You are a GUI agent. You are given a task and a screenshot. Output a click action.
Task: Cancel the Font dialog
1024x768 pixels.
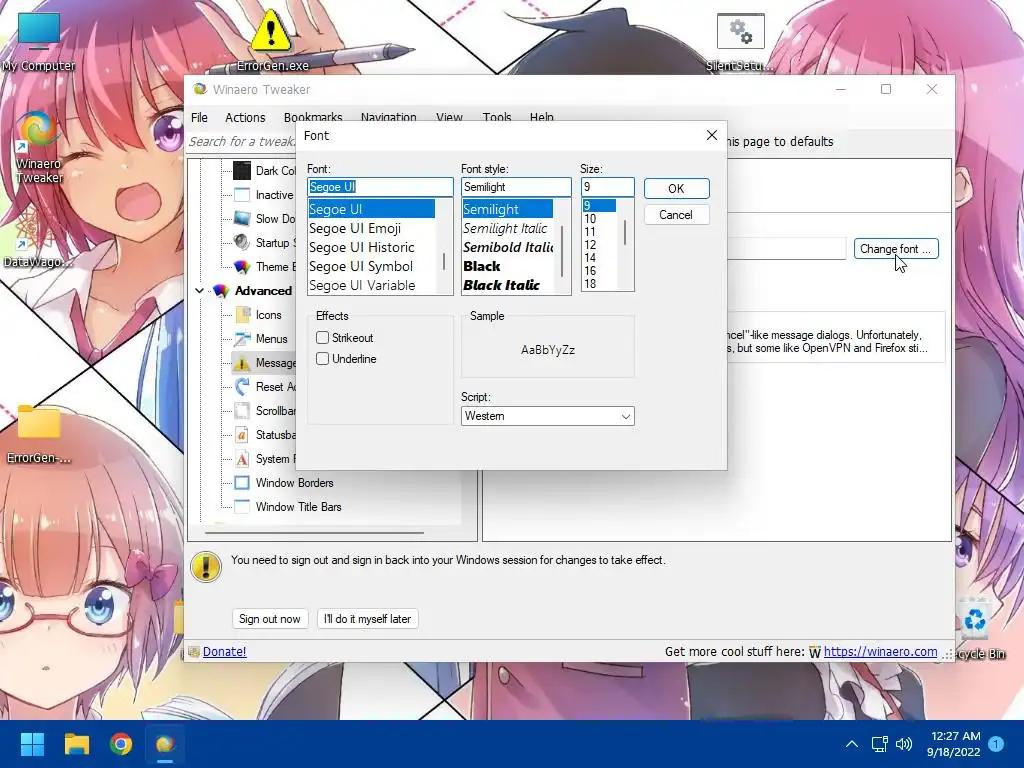click(676, 215)
